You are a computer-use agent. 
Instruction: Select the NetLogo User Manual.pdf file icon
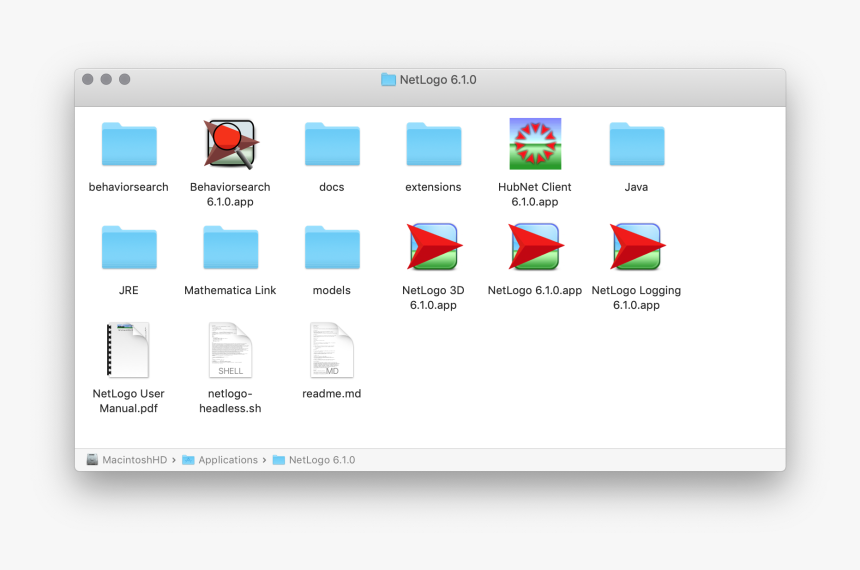(128, 350)
